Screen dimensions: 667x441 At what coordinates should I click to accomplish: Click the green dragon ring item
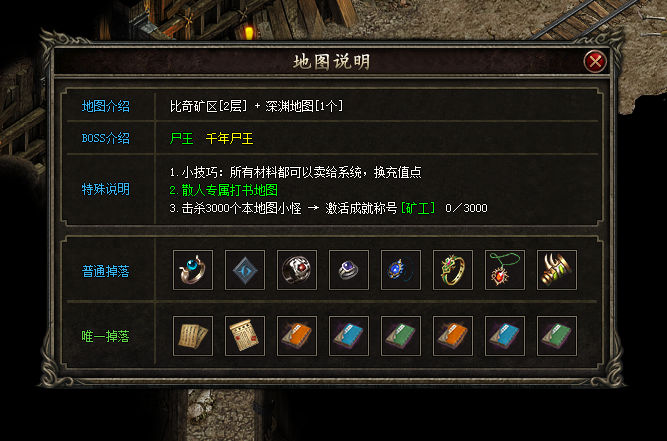[x=453, y=270]
